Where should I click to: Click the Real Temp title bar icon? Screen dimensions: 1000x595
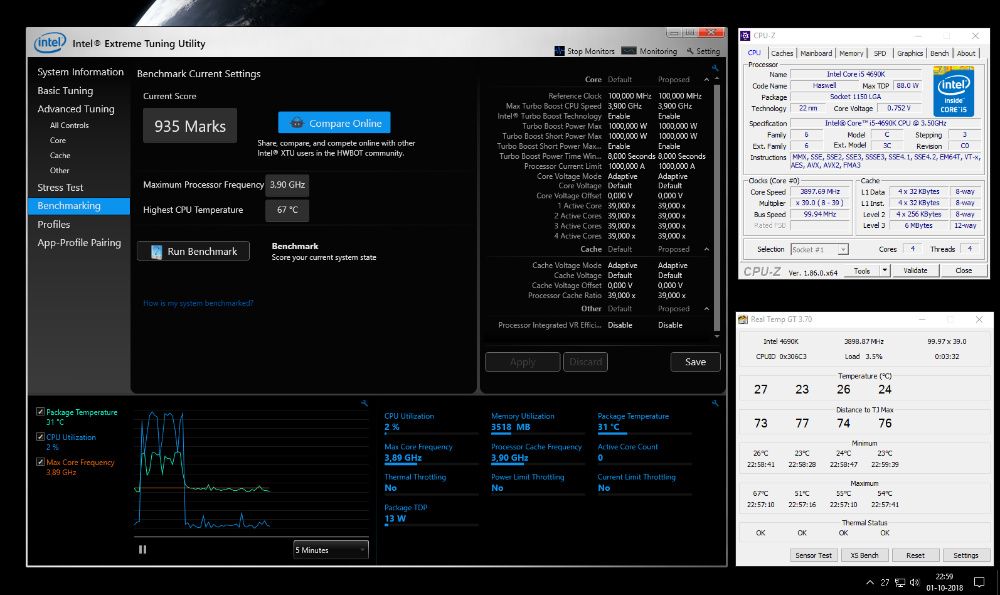coord(743,320)
